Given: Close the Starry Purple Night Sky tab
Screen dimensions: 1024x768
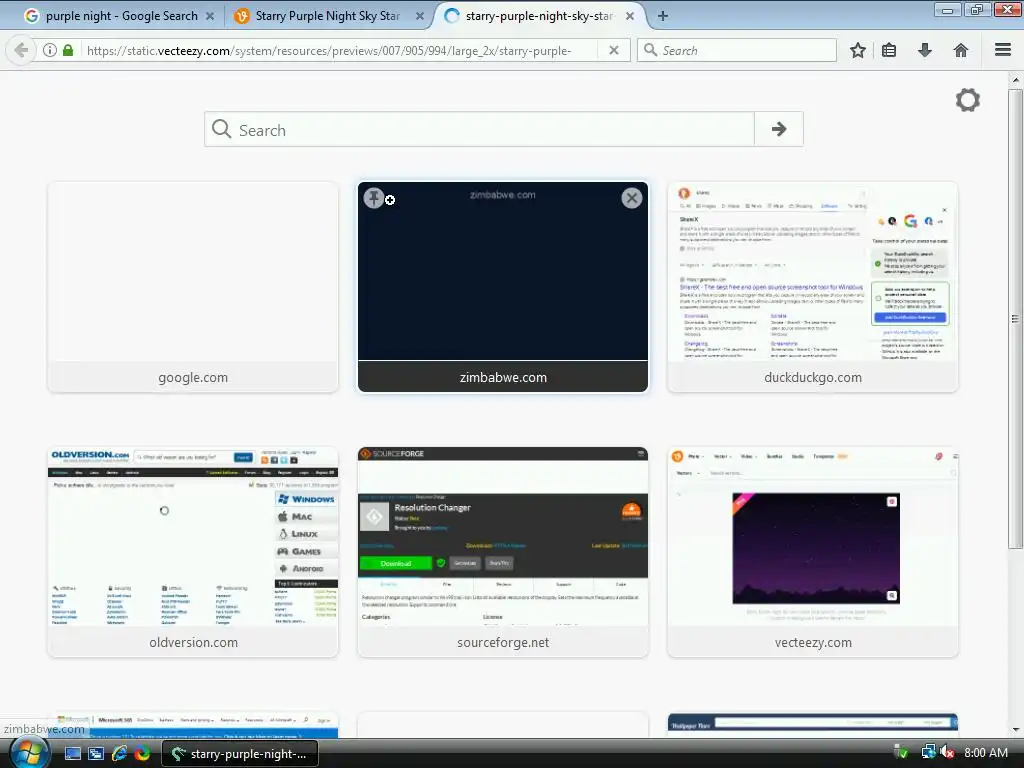Looking at the screenshot, I should 420,16.
